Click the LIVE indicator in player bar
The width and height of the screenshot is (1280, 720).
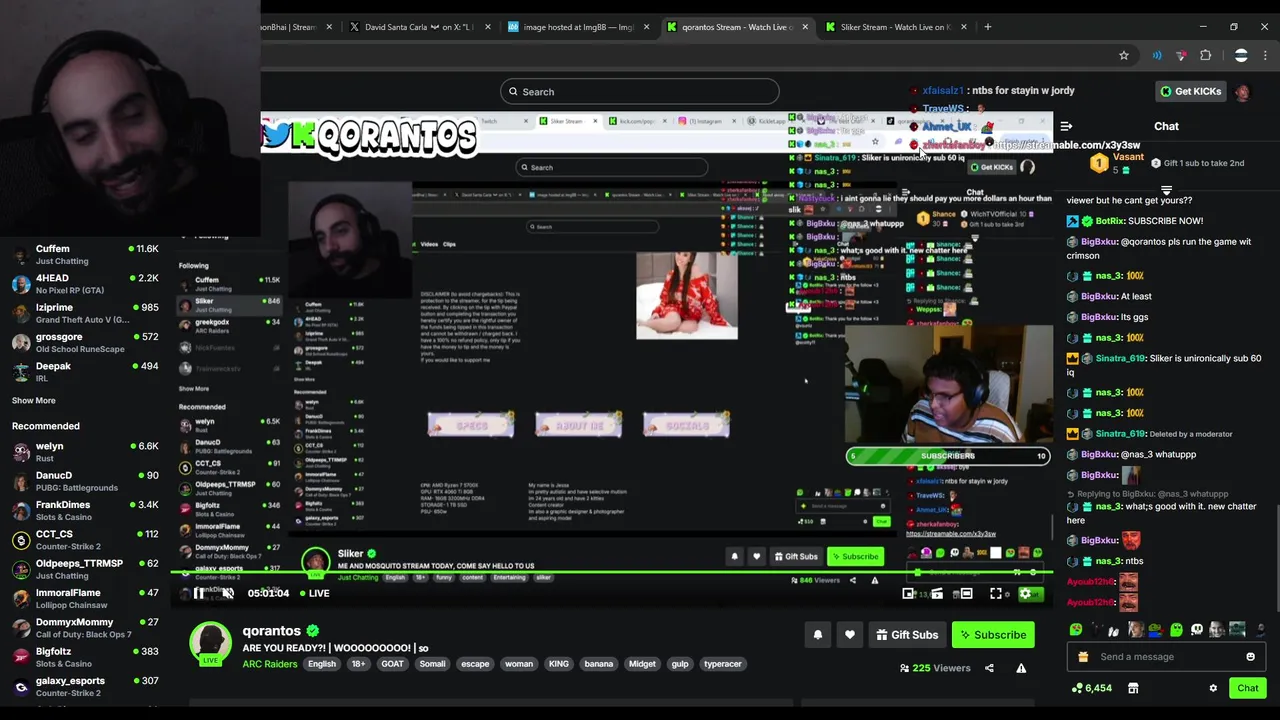pos(315,594)
